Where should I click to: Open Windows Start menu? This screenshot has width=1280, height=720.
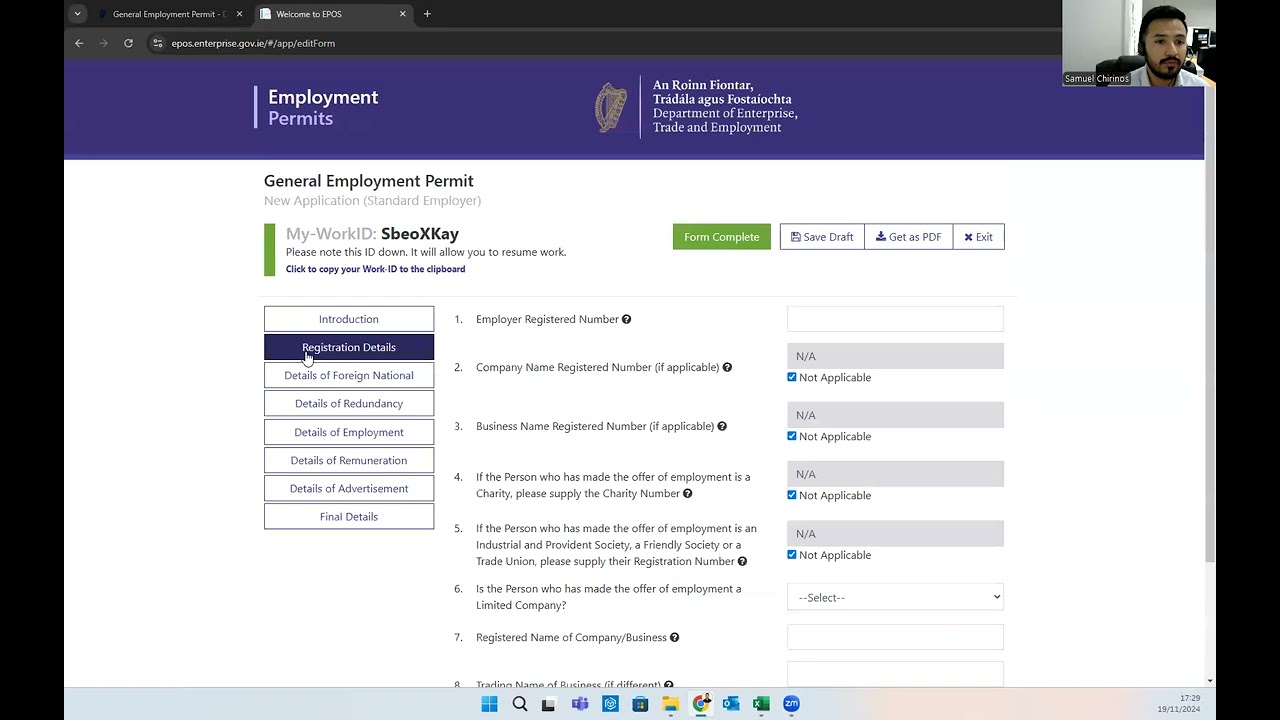pyautogui.click(x=489, y=704)
